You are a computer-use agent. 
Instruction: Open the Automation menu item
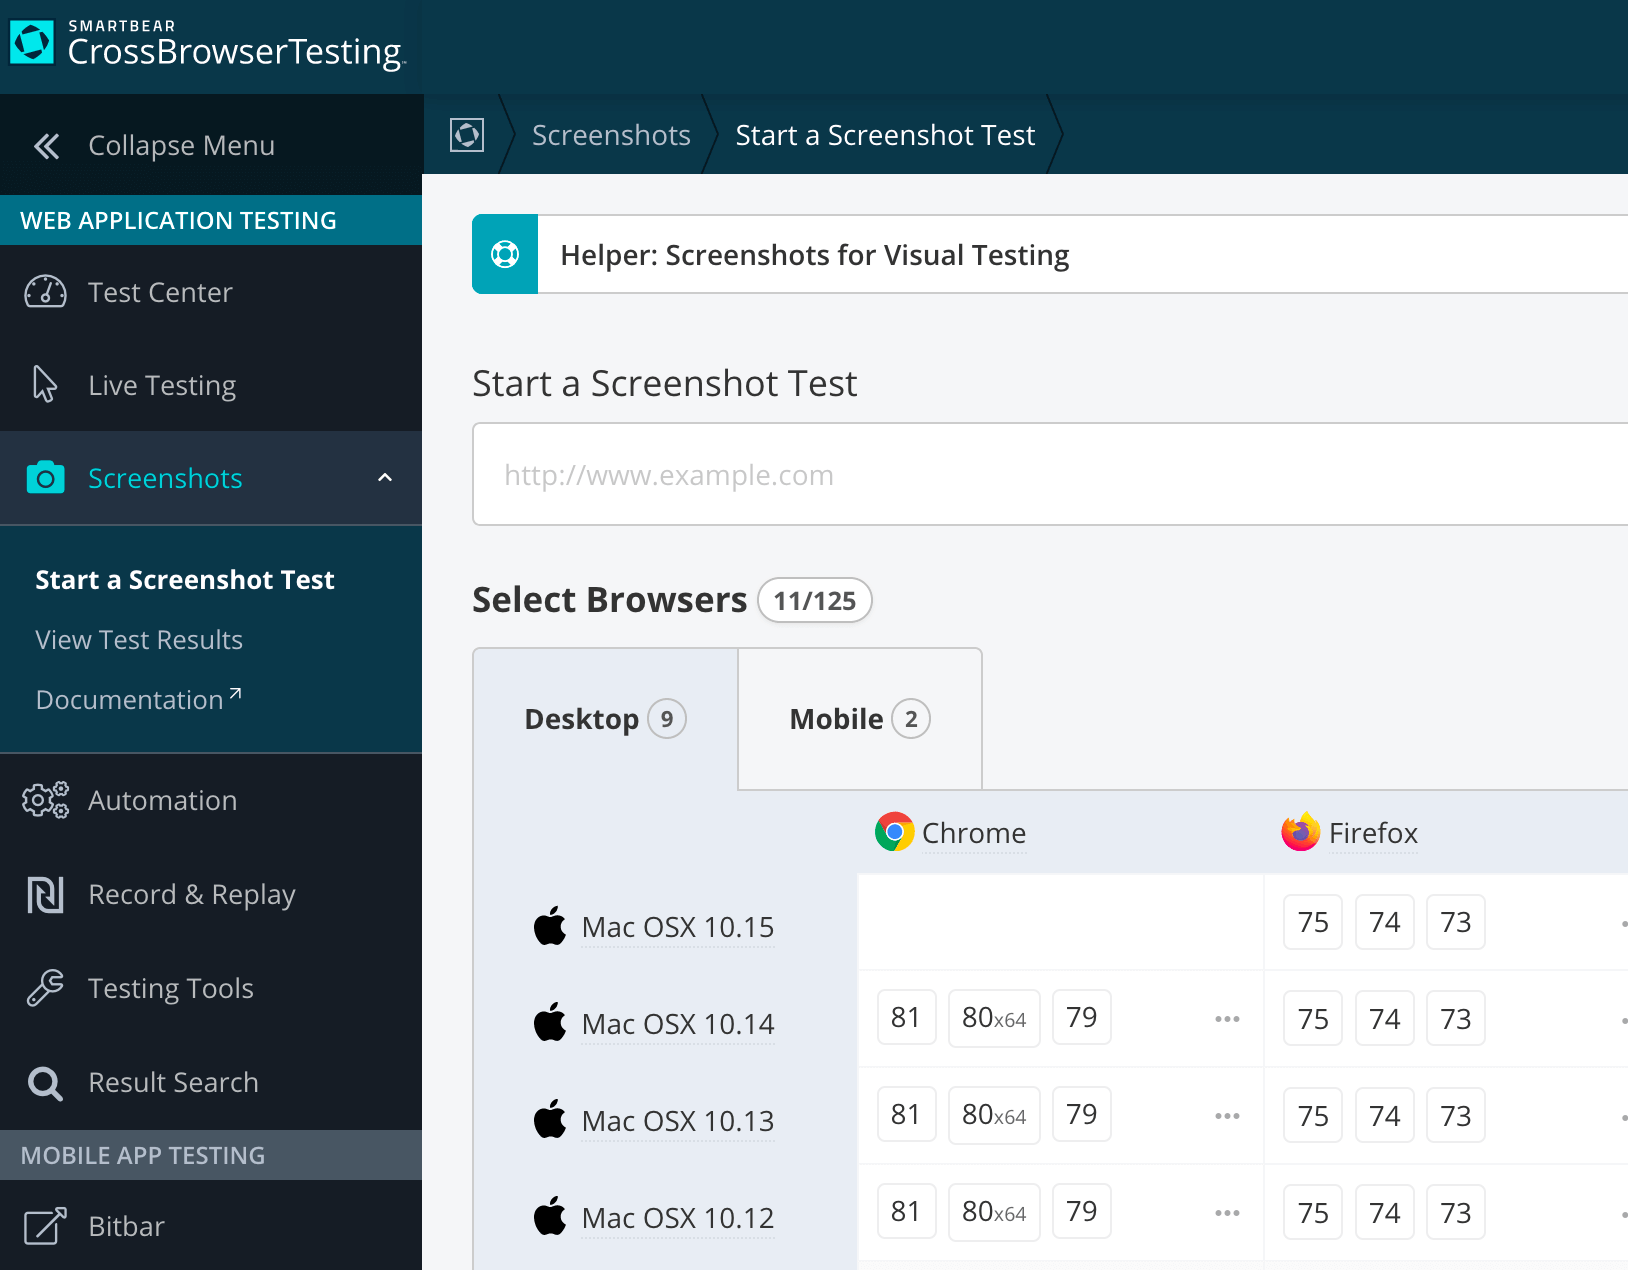(x=211, y=800)
